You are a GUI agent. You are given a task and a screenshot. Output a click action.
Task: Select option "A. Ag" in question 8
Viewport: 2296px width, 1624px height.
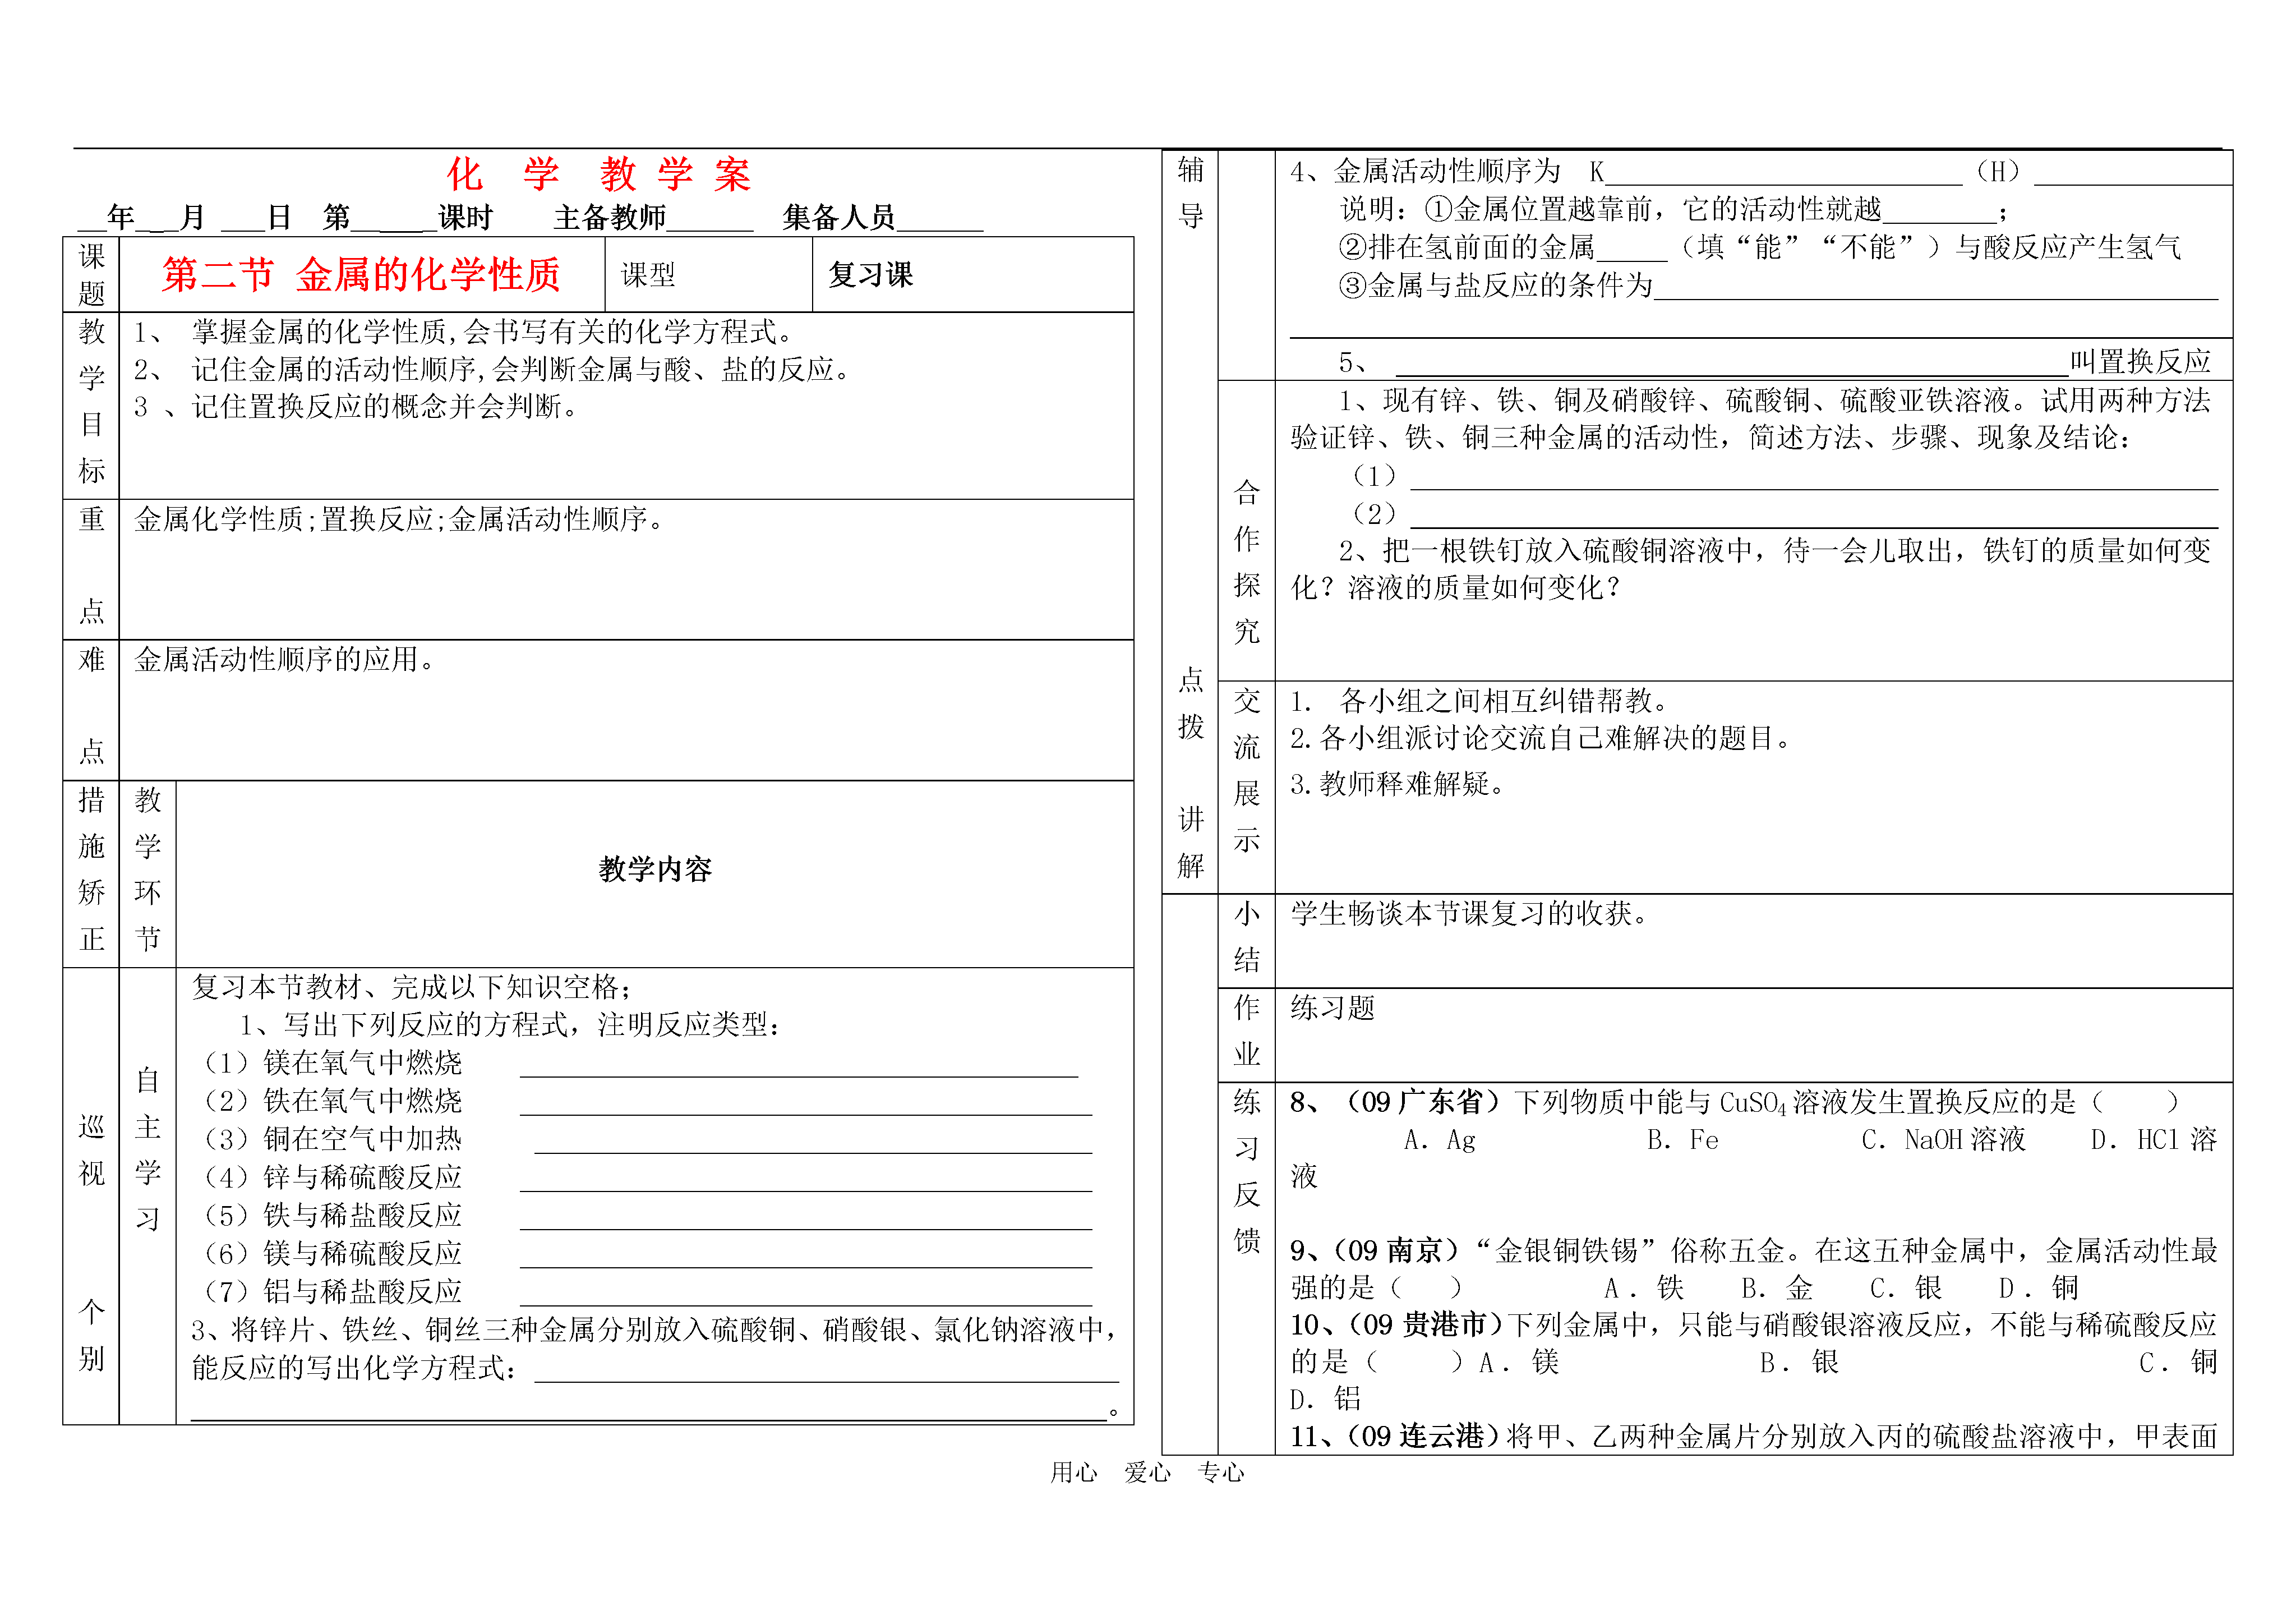[1440, 1140]
